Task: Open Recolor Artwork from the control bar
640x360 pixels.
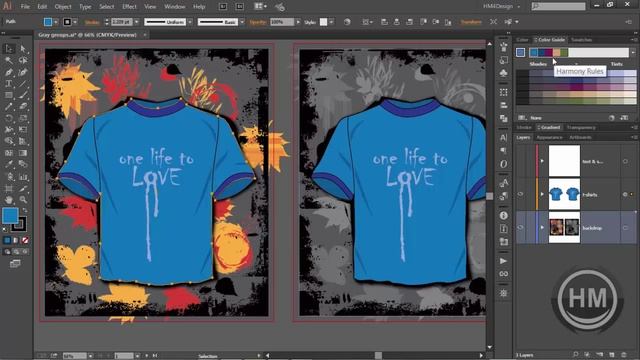Action: [x=347, y=22]
